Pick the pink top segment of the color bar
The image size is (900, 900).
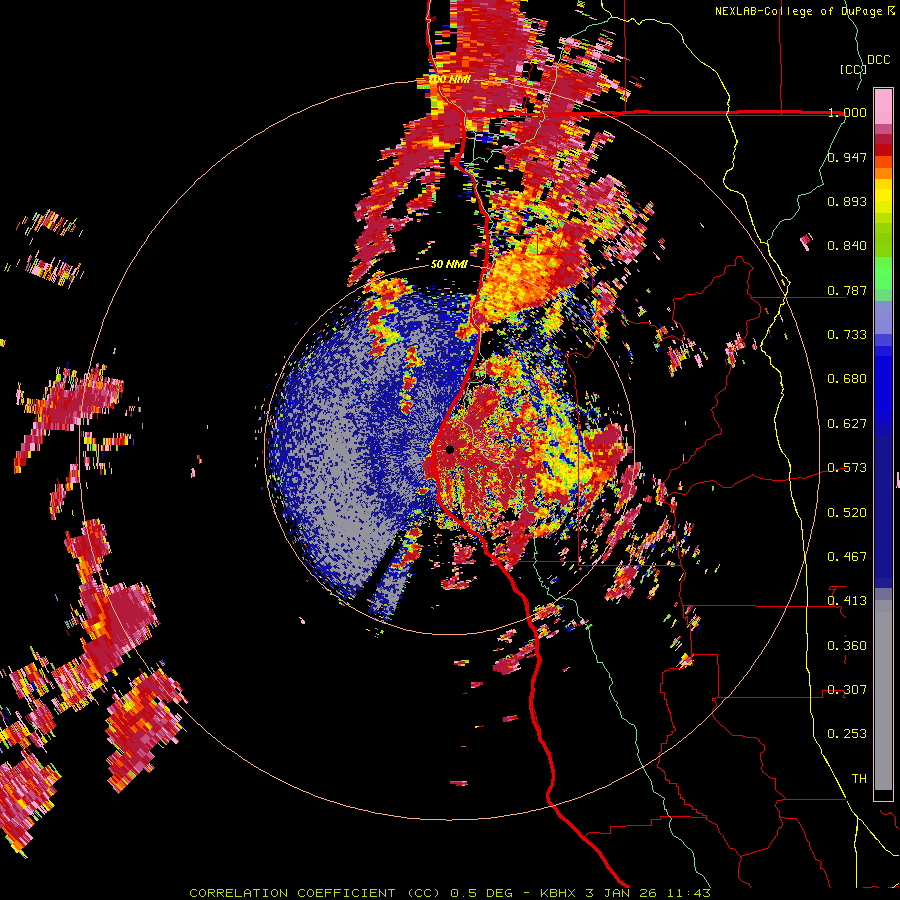tap(883, 107)
